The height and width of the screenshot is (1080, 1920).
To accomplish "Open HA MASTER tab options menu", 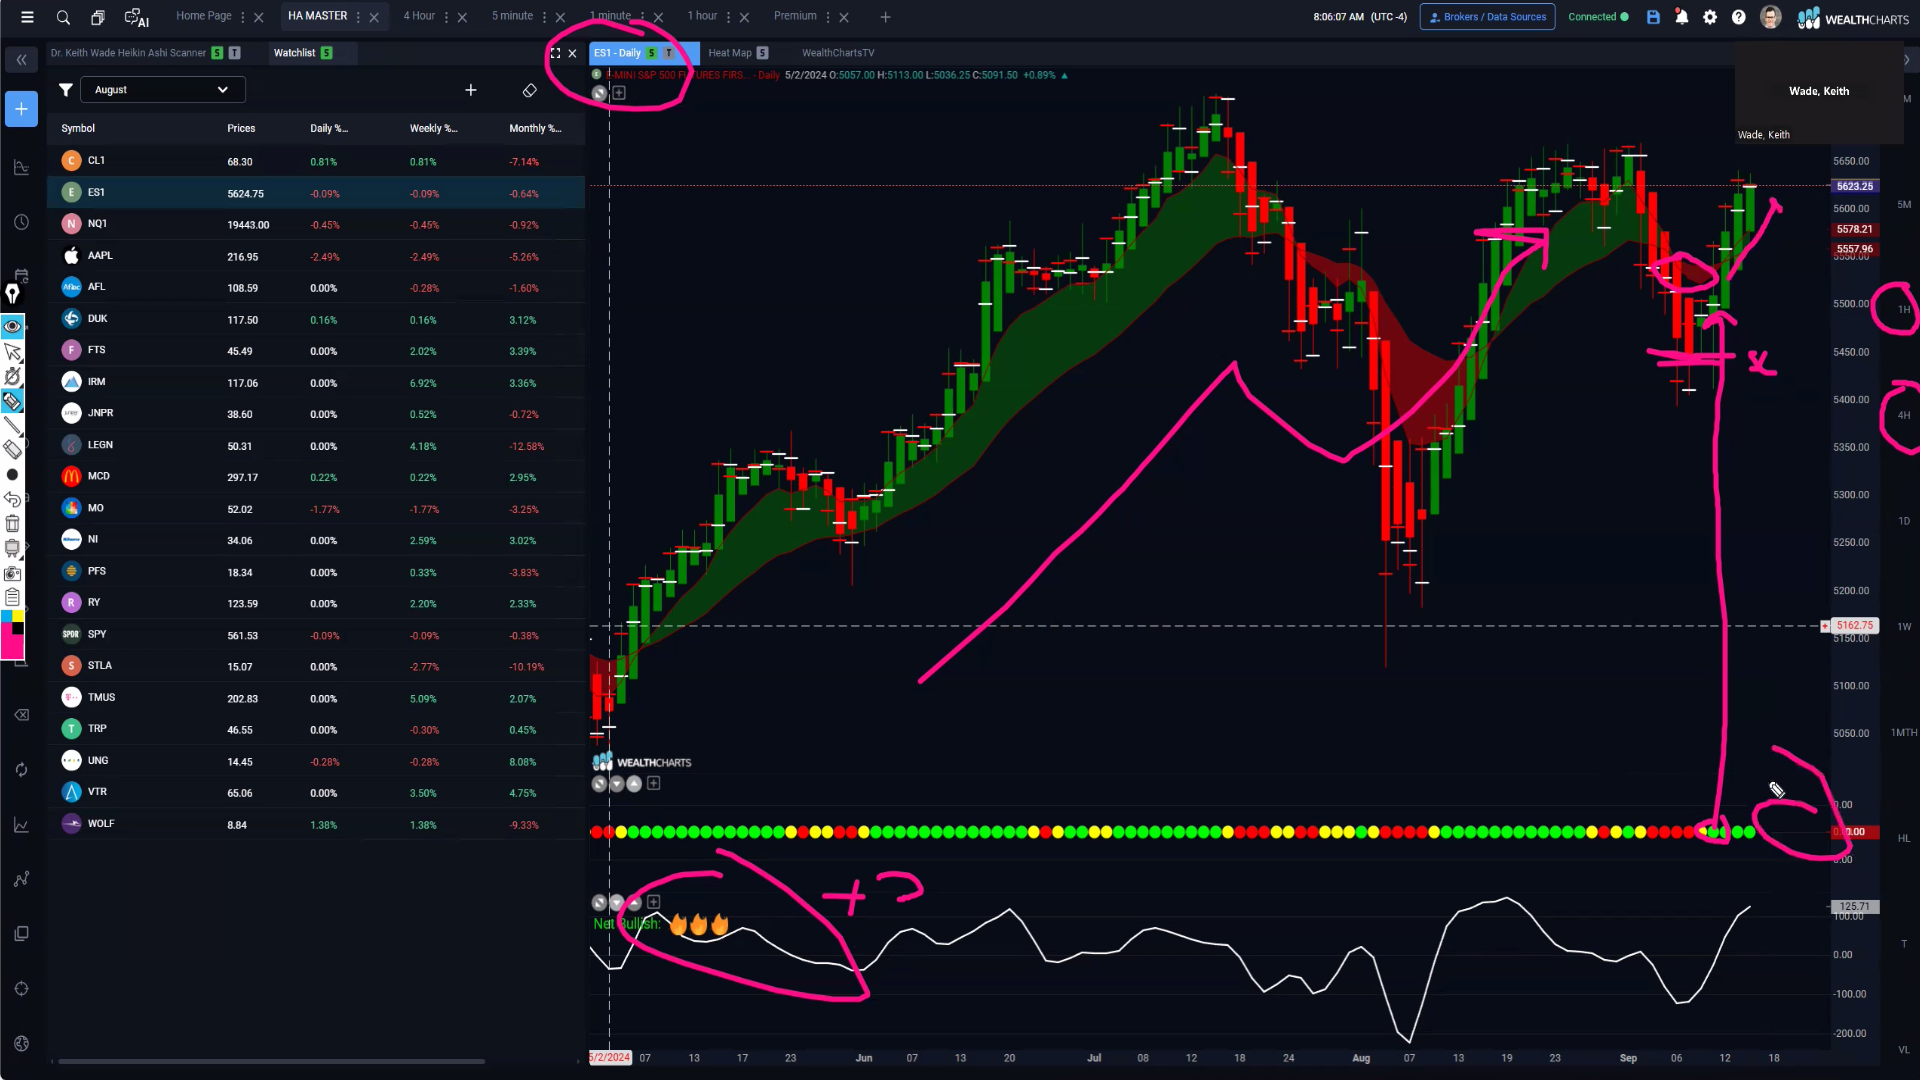I will [x=358, y=17].
